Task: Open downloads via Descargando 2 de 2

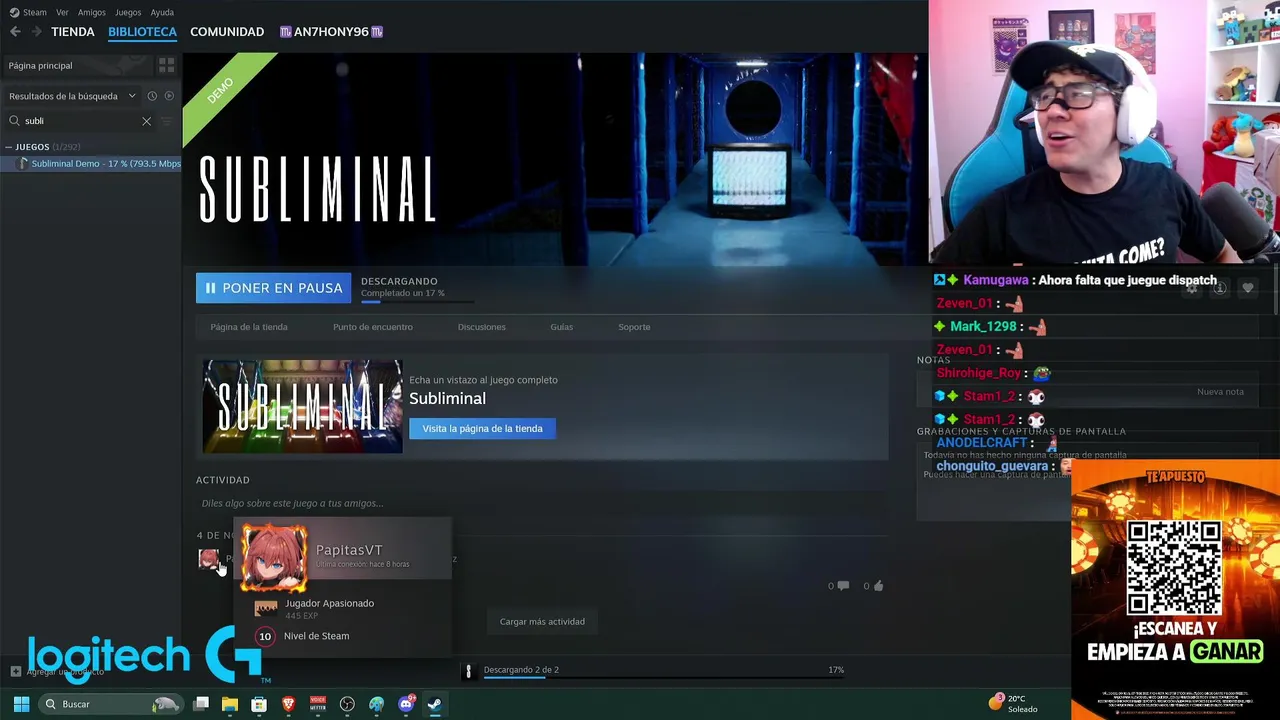Action: coord(521,670)
